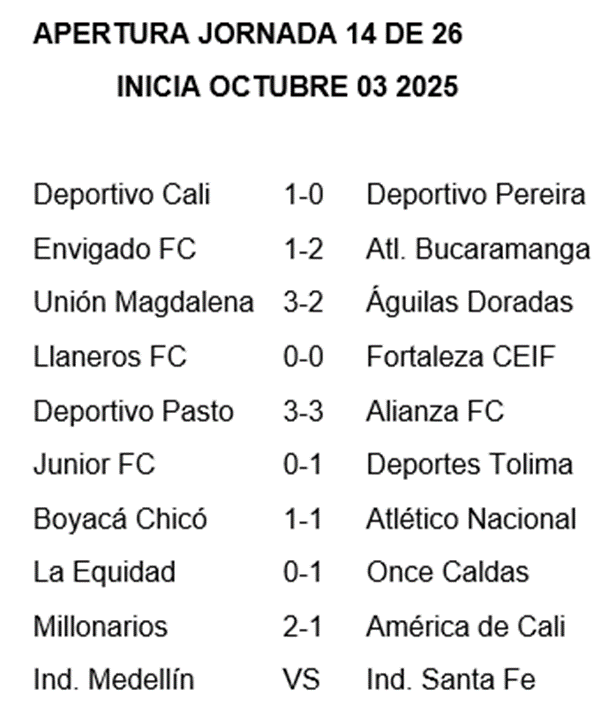This screenshot has height=722, width=613.
Task: Select the Unión Magdalena team name
Action: tap(144, 303)
